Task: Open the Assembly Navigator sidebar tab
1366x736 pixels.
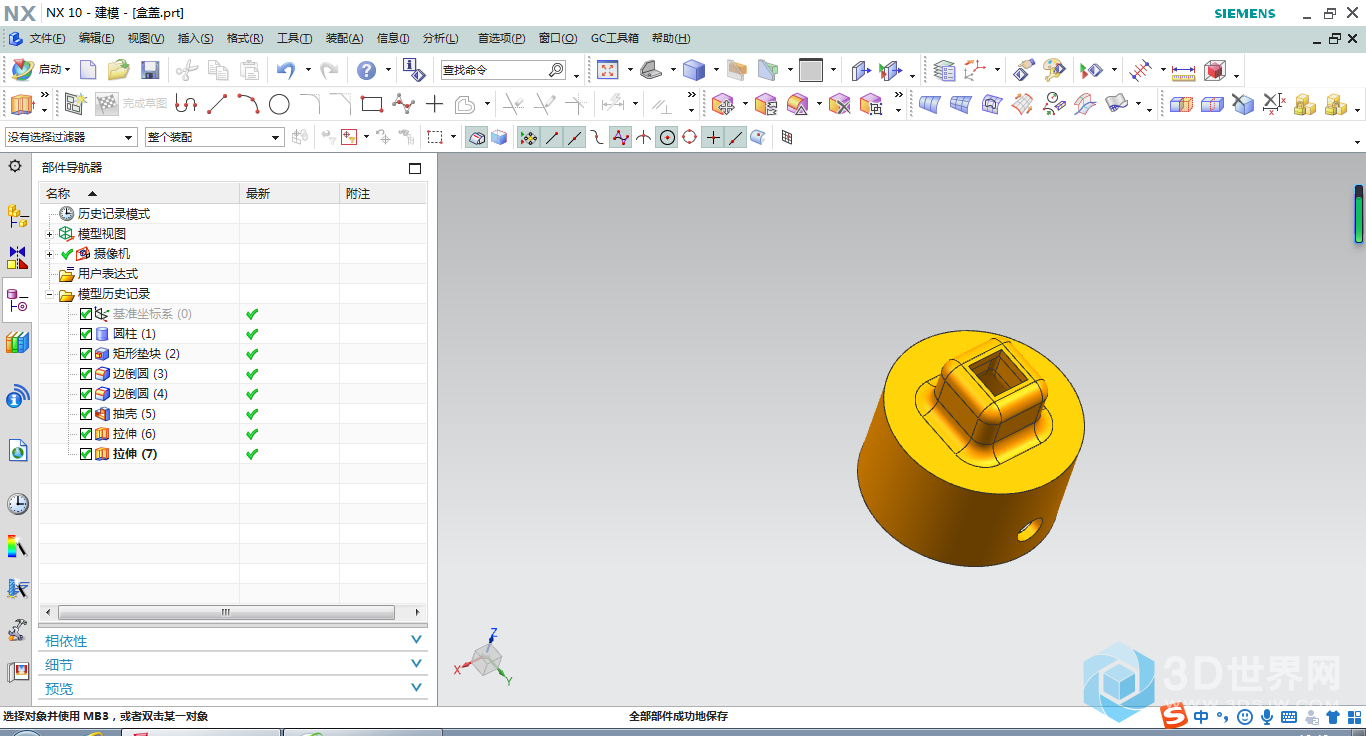Action: 17,215
